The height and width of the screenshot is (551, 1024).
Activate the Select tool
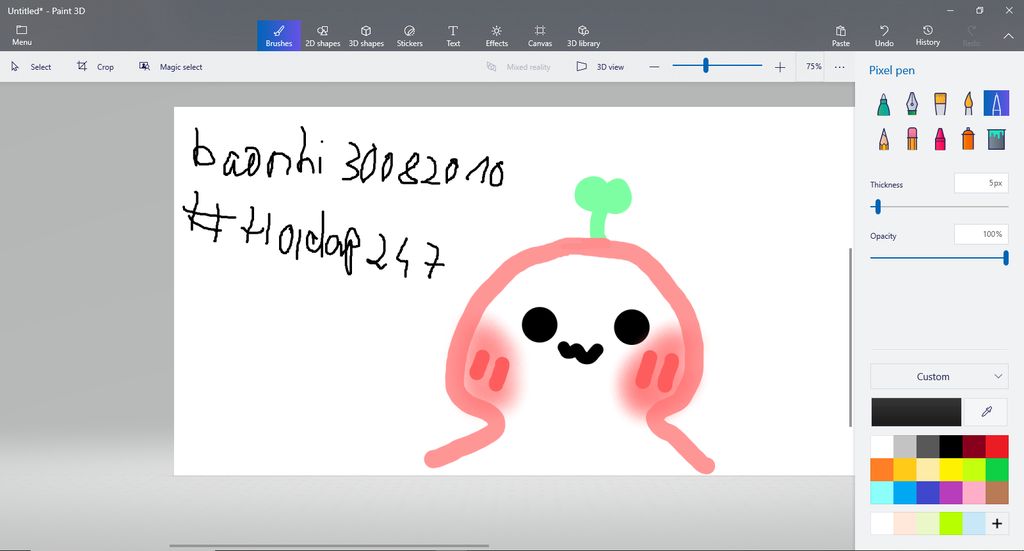tap(31, 67)
